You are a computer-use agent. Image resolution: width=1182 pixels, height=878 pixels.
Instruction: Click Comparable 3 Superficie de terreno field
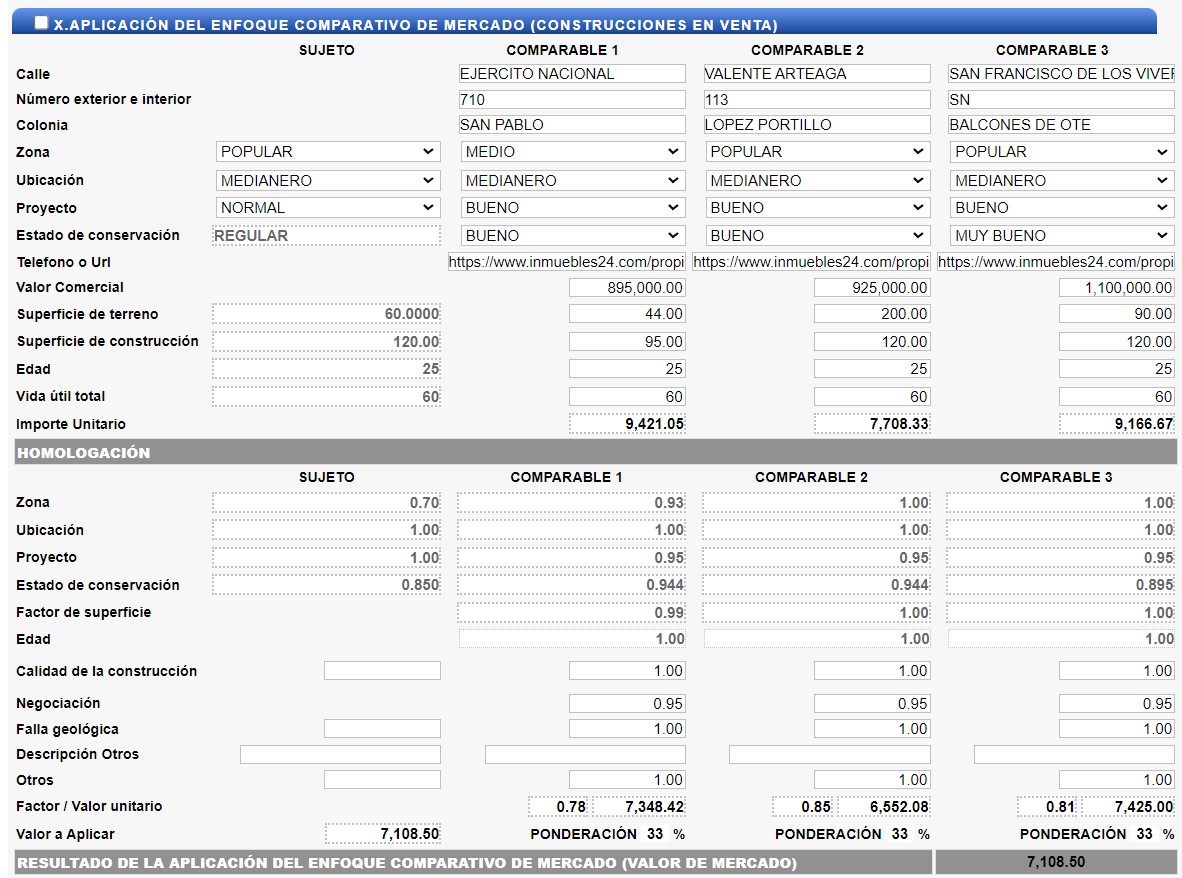click(x=1116, y=314)
